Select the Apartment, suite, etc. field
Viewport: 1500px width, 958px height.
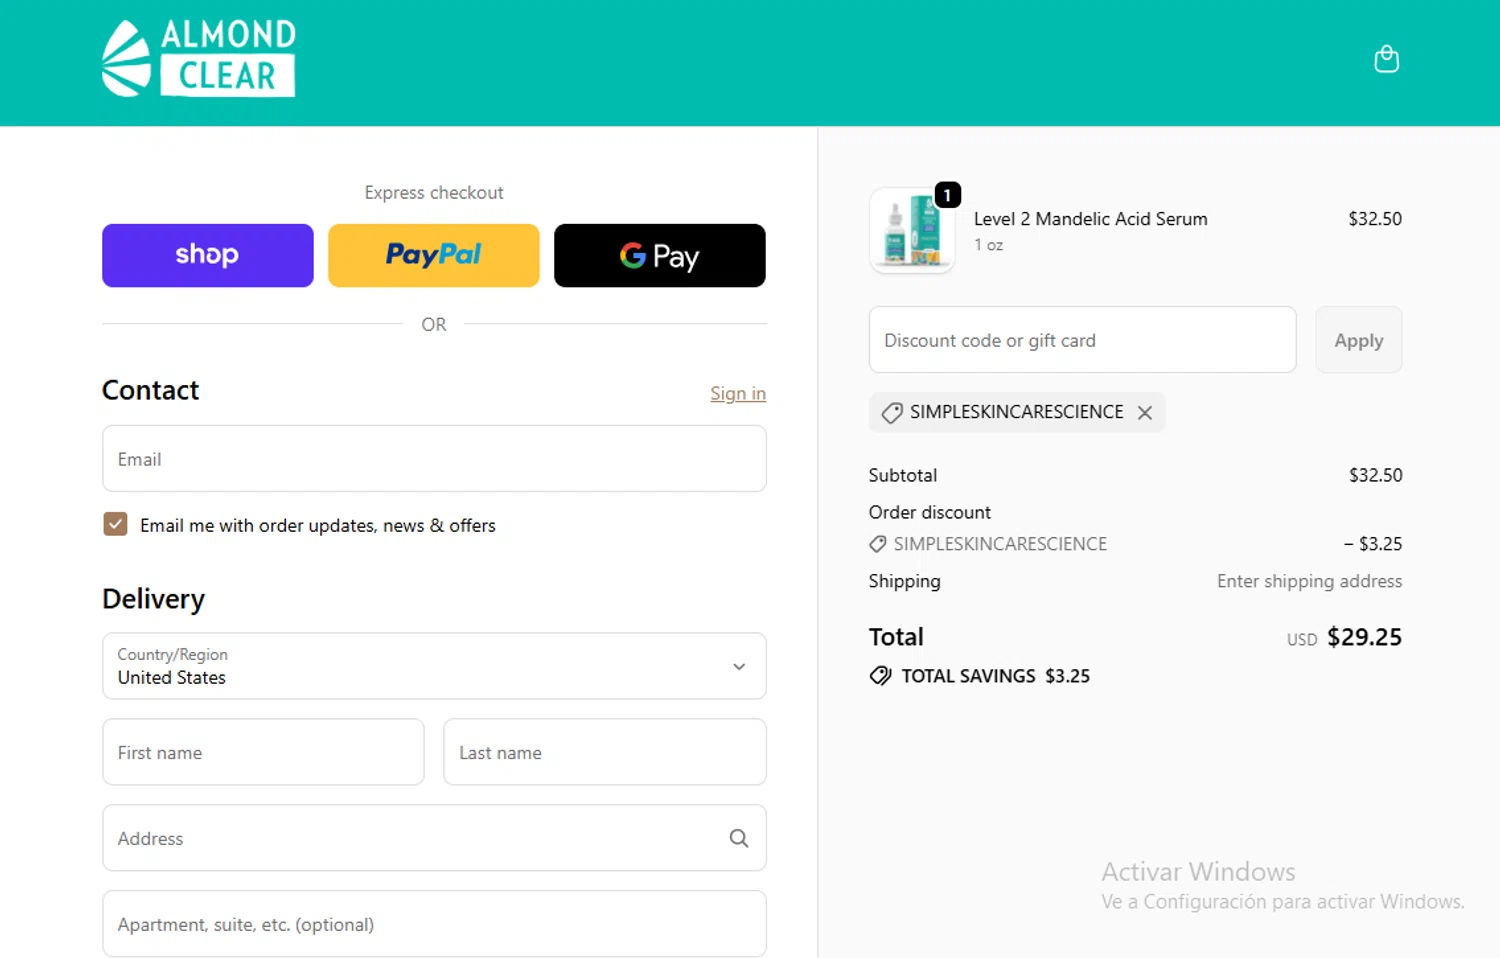(x=434, y=924)
